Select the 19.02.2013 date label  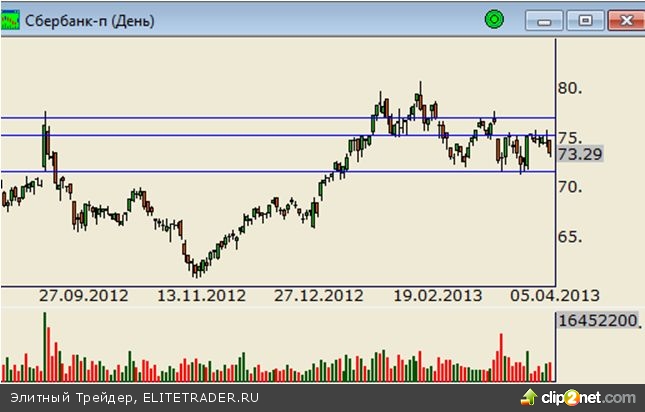(x=437, y=296)
